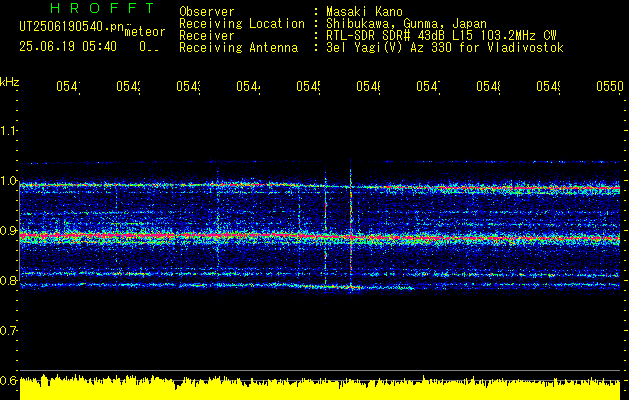
Task: Click the 1.1 kHz frequency label
Action: click(9, 130)
